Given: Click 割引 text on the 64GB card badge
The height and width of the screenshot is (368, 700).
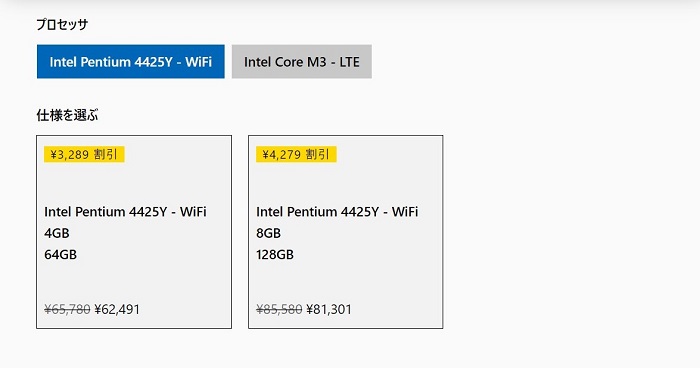Looking at the screenshot, I should [x=105, y=155].
